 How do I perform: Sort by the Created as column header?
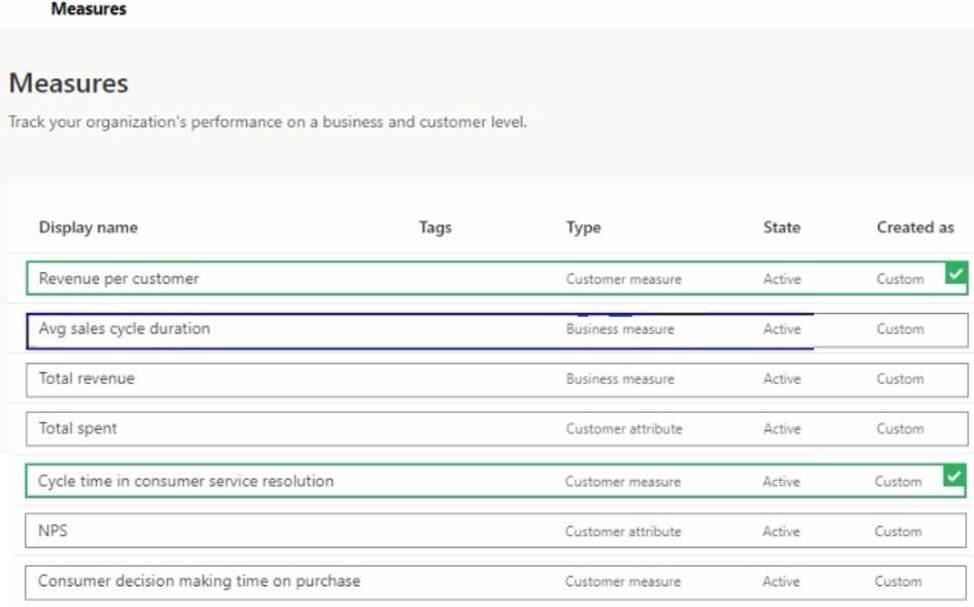click(915, 227)
